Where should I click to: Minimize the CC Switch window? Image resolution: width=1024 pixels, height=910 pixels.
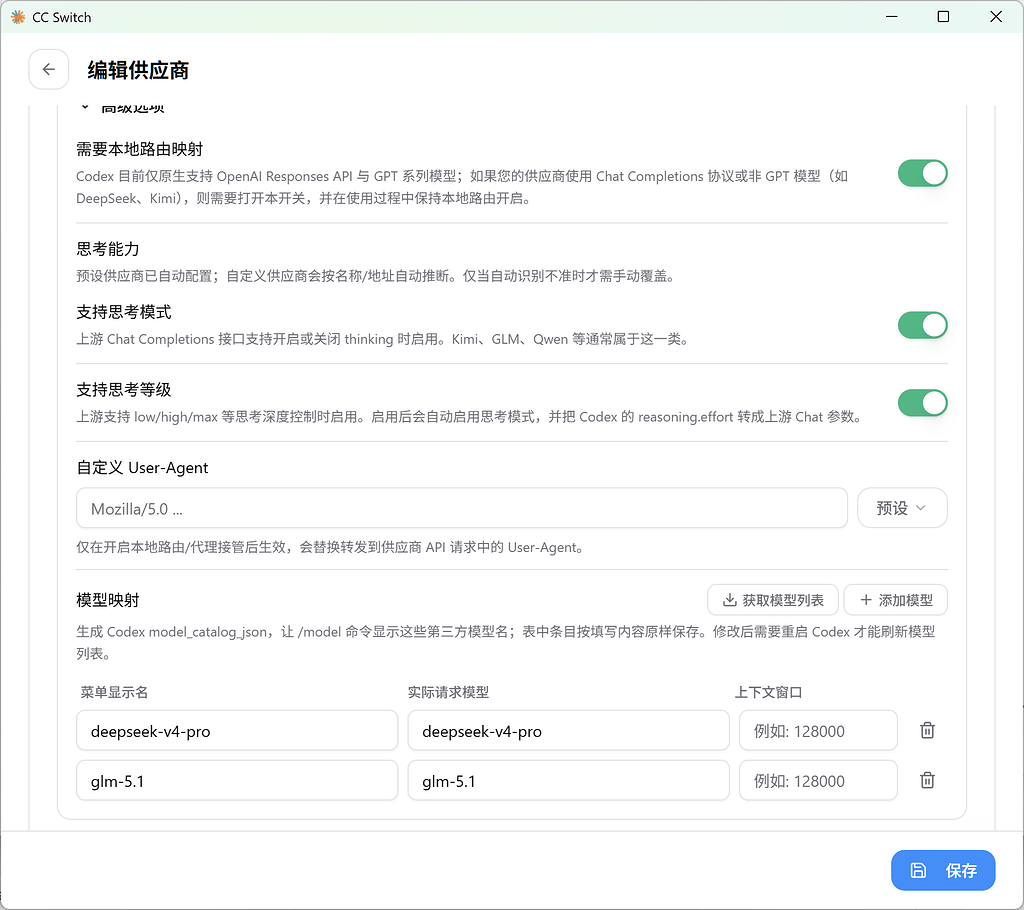point(891,17)
